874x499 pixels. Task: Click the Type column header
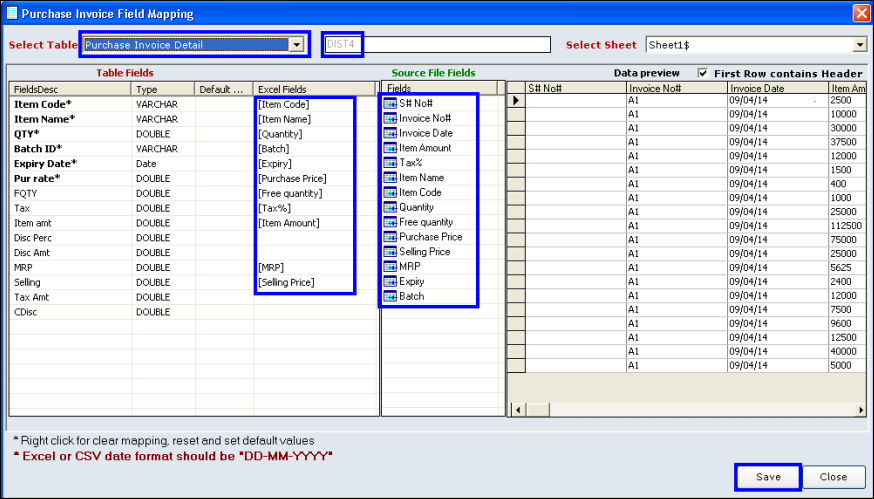163,89
